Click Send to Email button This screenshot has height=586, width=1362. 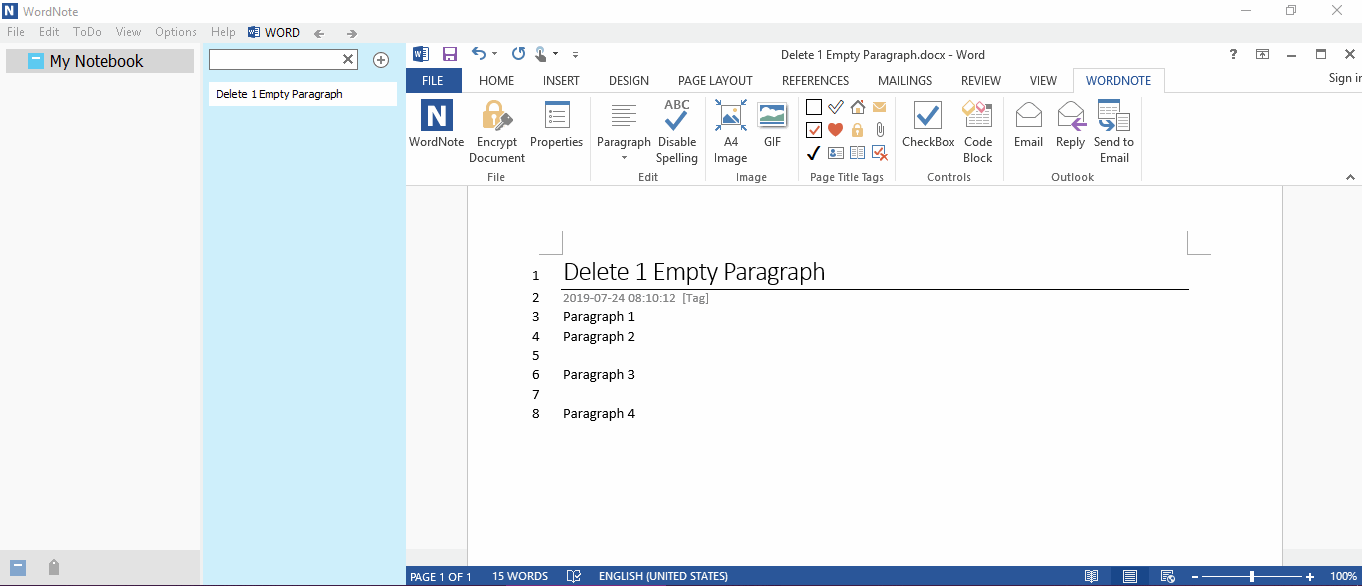1114,131
